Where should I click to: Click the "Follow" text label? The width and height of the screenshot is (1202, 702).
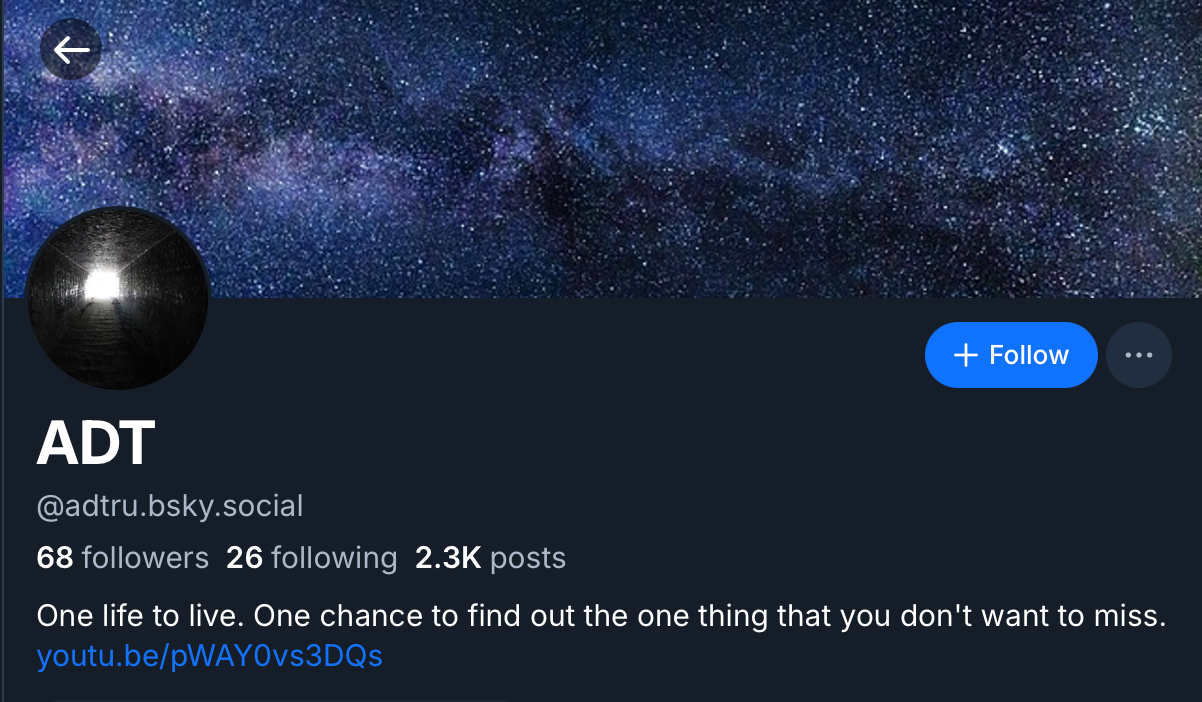1029,355
